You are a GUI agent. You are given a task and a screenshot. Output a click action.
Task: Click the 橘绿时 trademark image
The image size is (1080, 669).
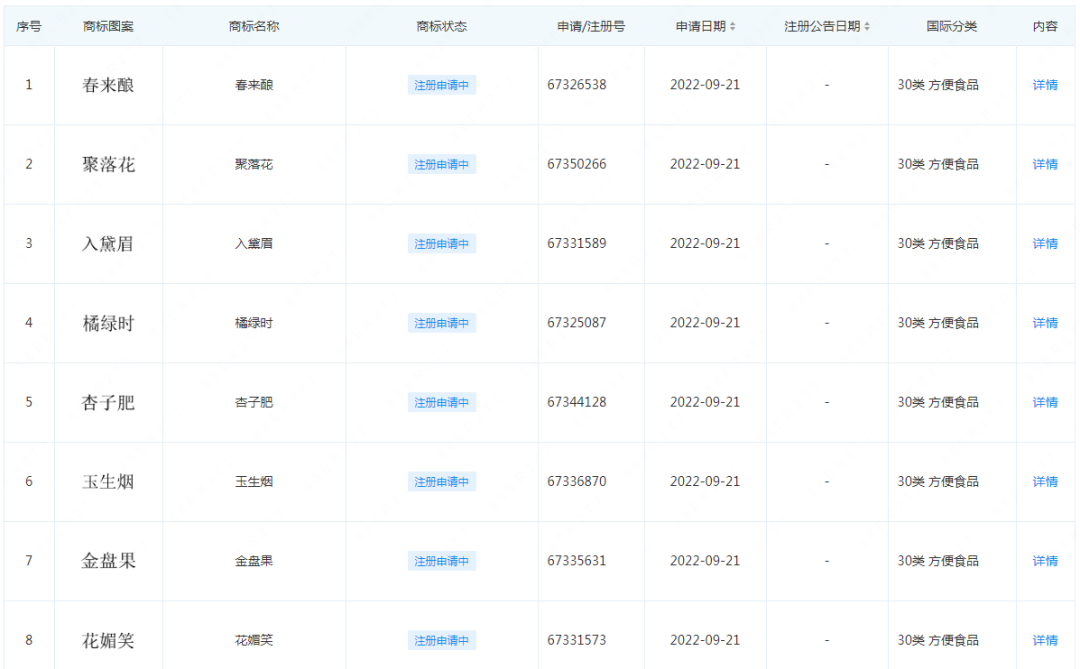[108, 322]
